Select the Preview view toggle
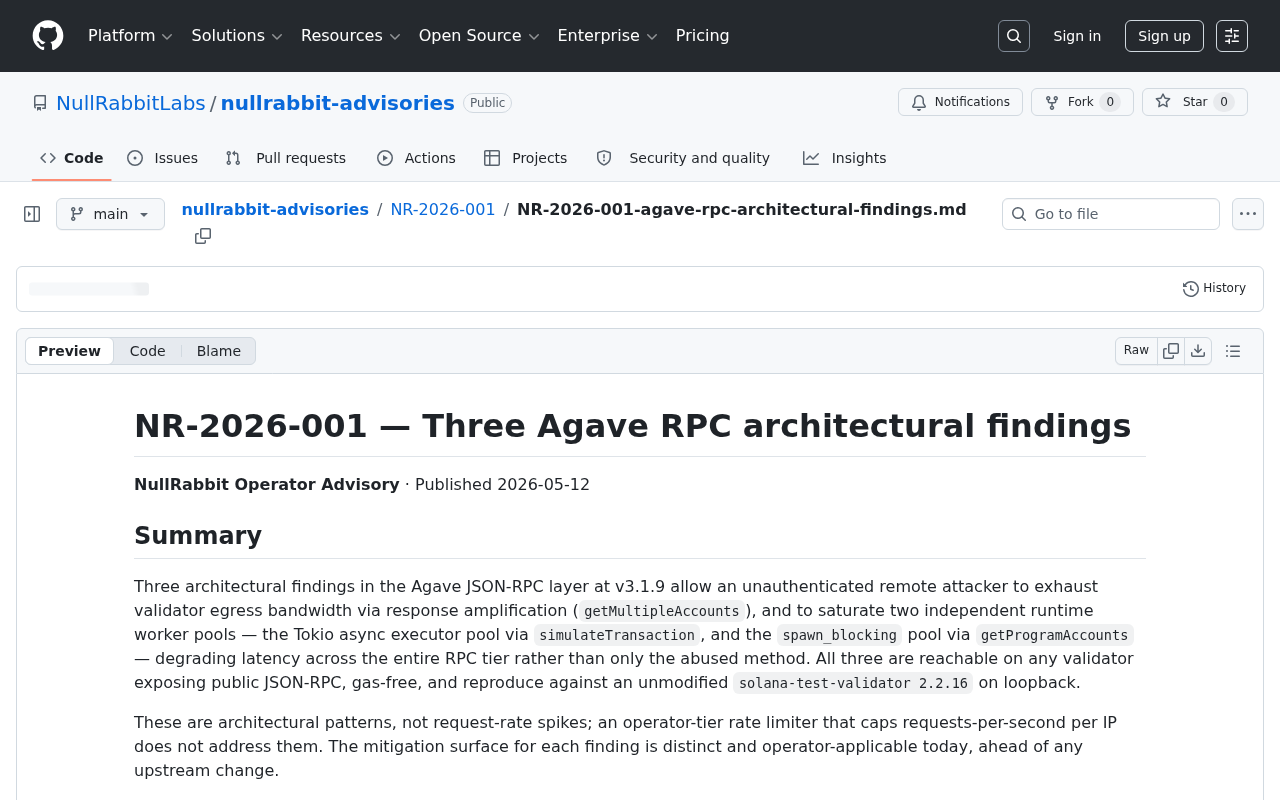Screen dimensions: 1280x800 (x=69, y=351)
